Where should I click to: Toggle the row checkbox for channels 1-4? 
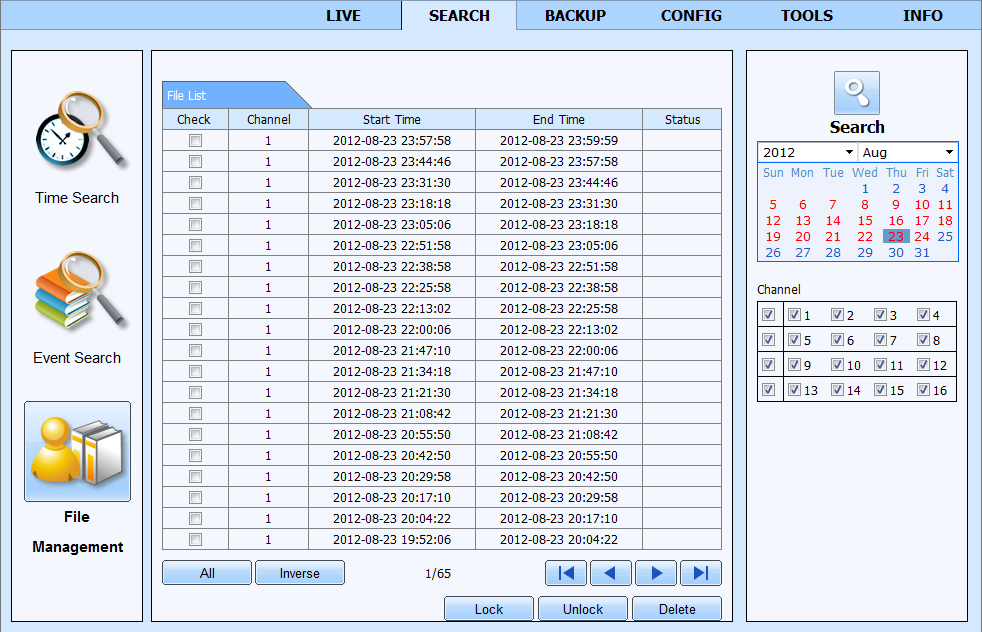coord(768,314)
